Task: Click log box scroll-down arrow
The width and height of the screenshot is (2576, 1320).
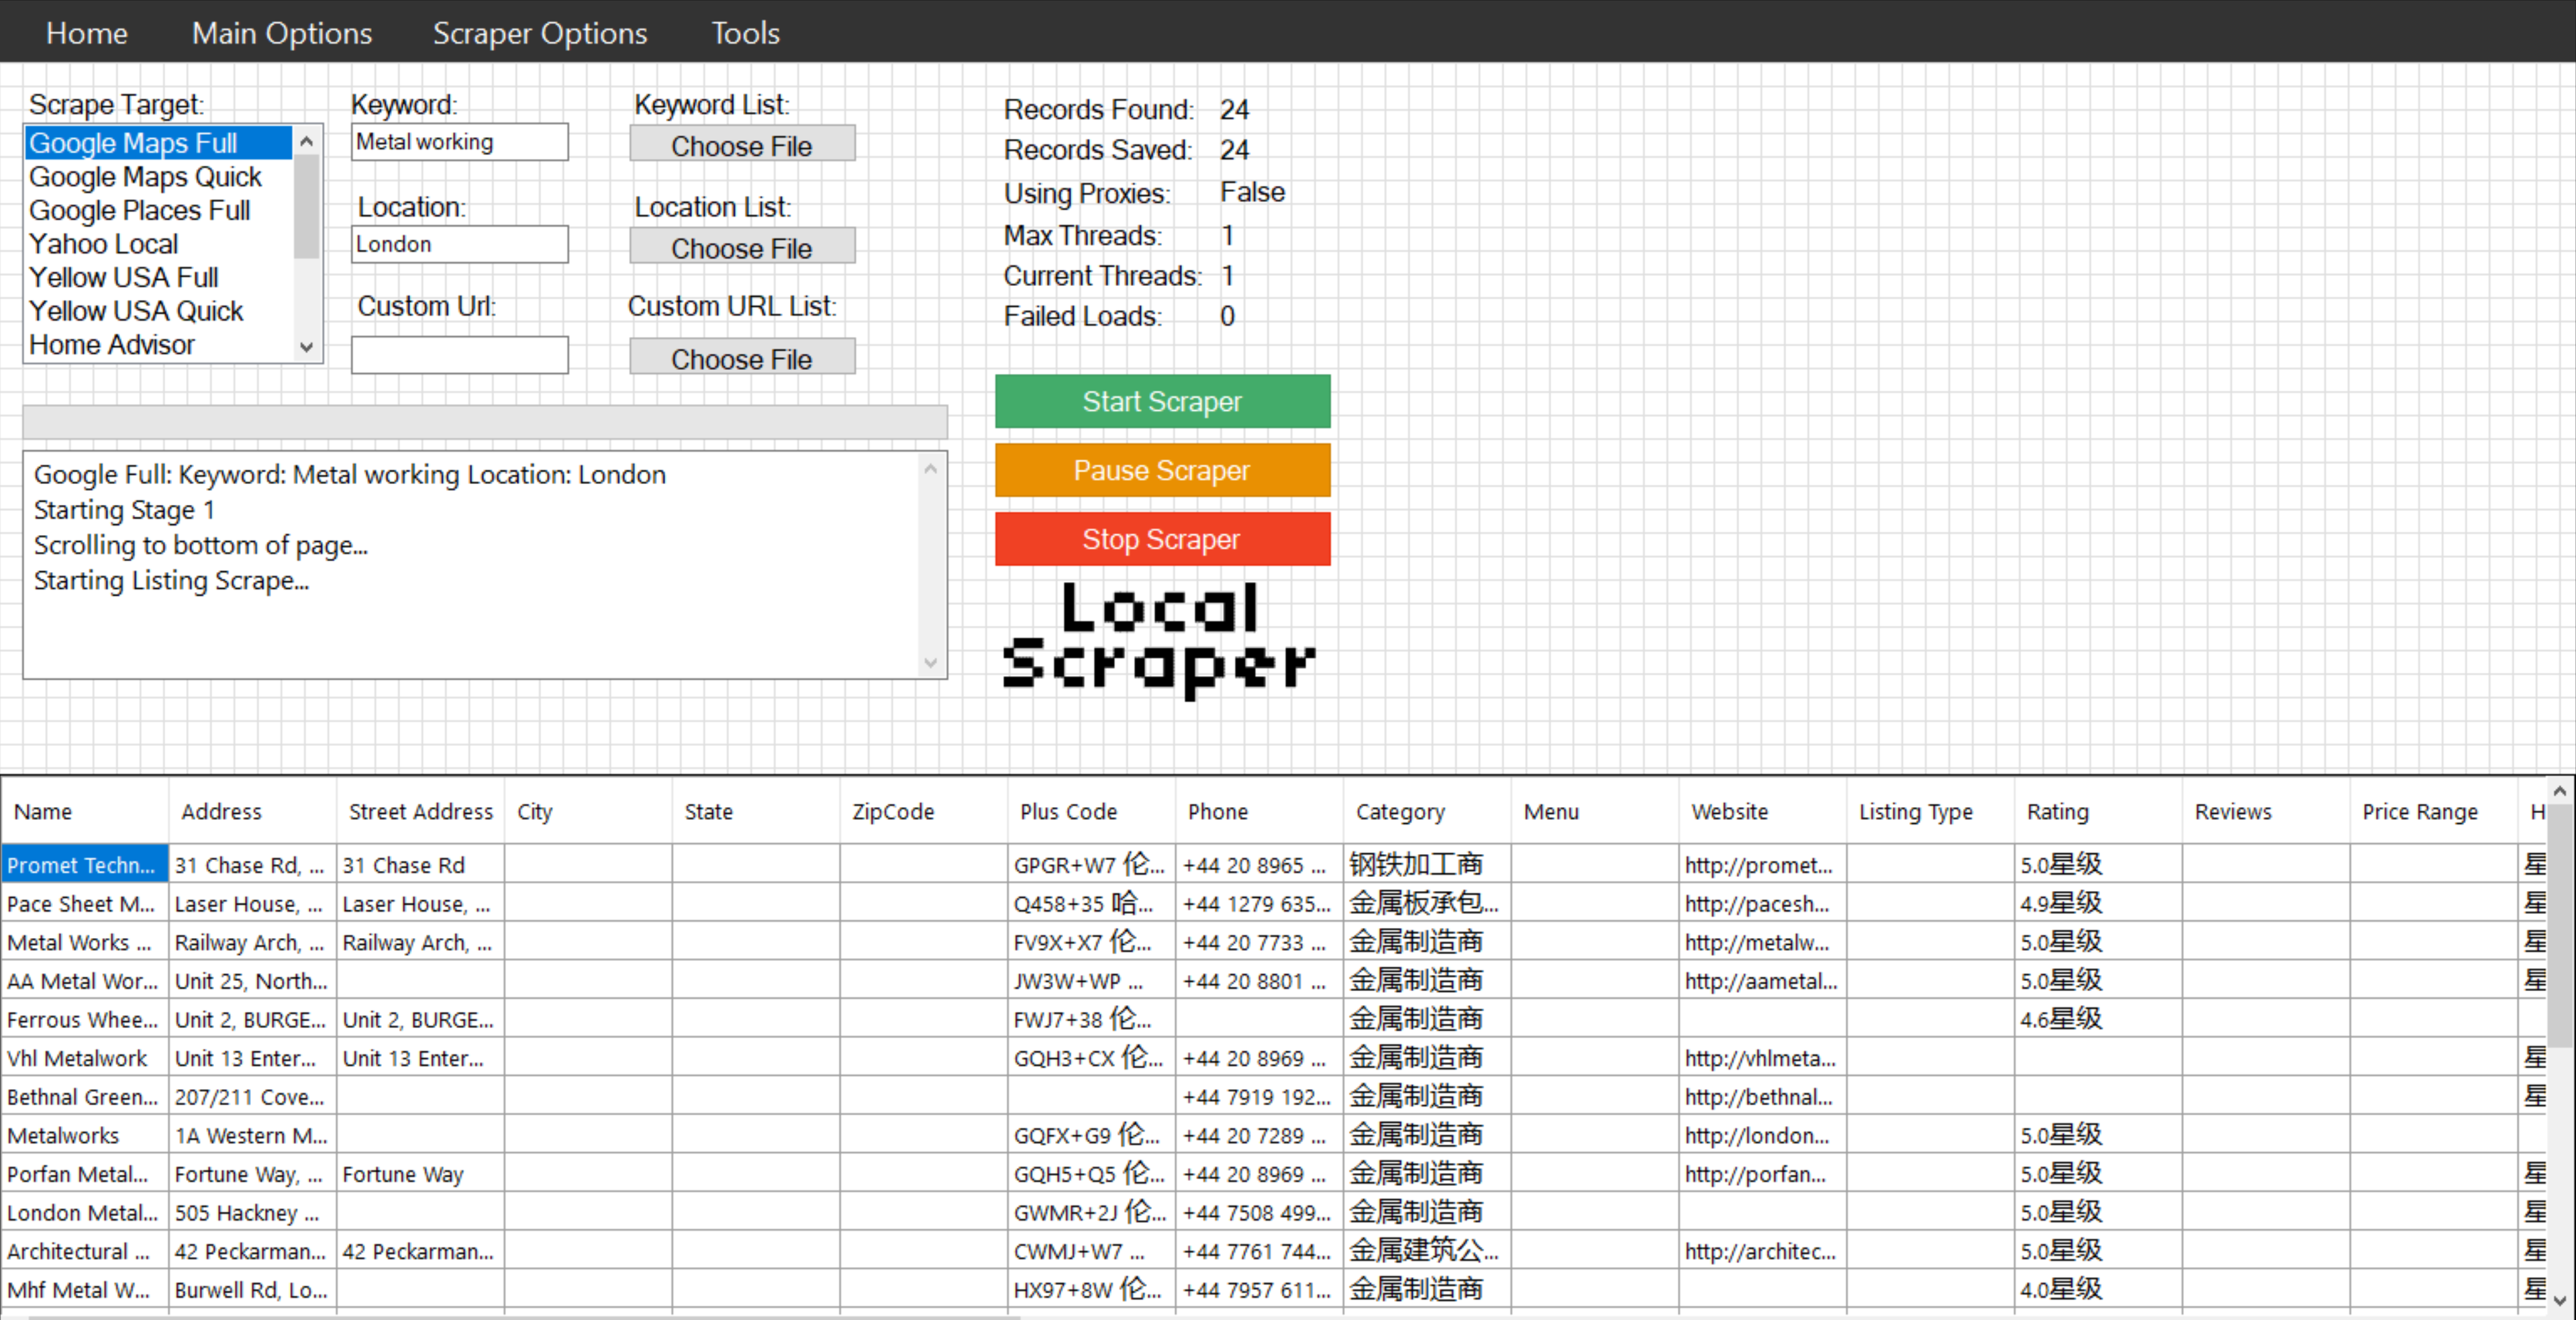Action: (931, 663)
